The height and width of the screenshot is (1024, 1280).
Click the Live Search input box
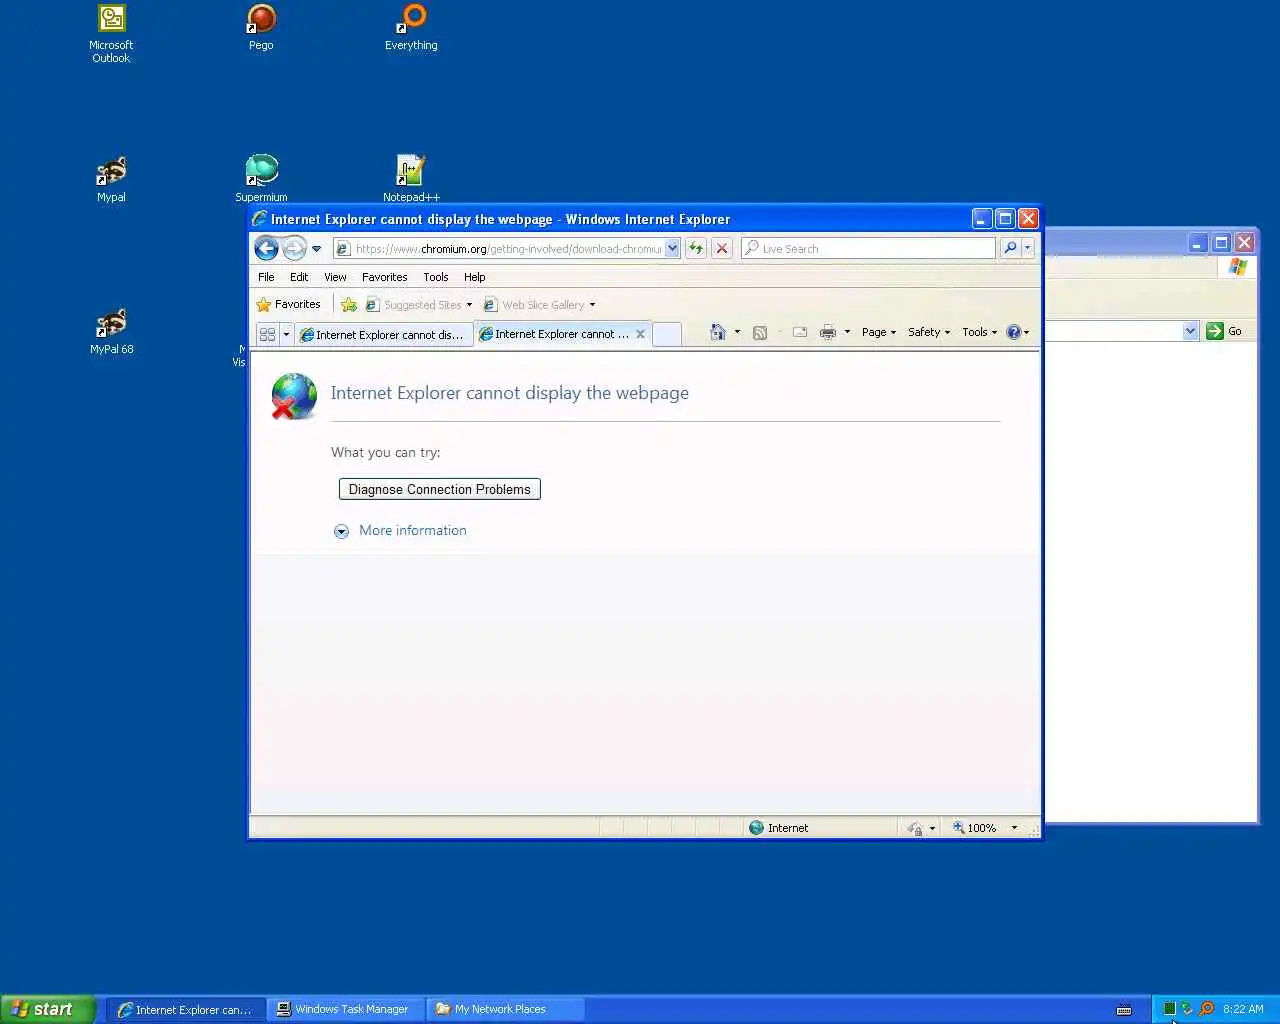[868, 248]
